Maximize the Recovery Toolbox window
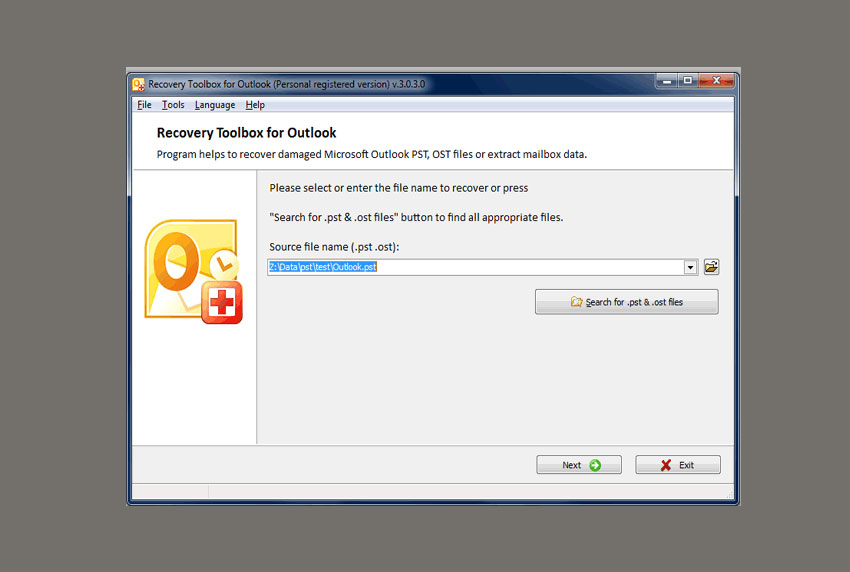850x572 pixels. click(x=687, y=81)
